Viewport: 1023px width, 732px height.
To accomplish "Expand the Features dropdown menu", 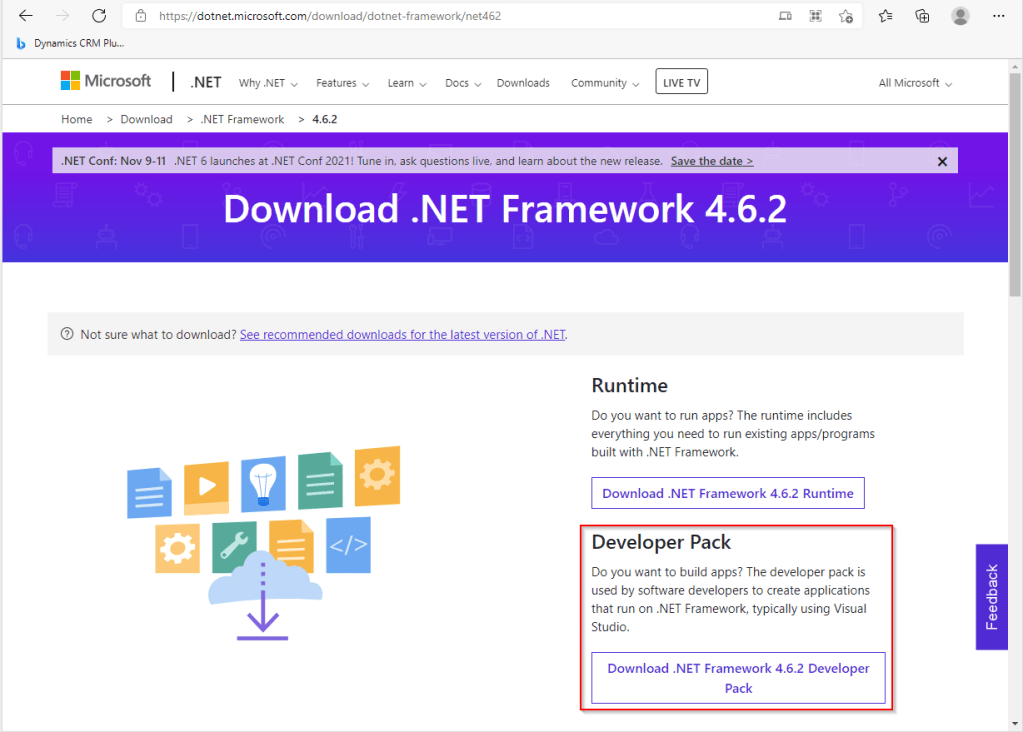I will pyautogui.click(x=342, y=83).
